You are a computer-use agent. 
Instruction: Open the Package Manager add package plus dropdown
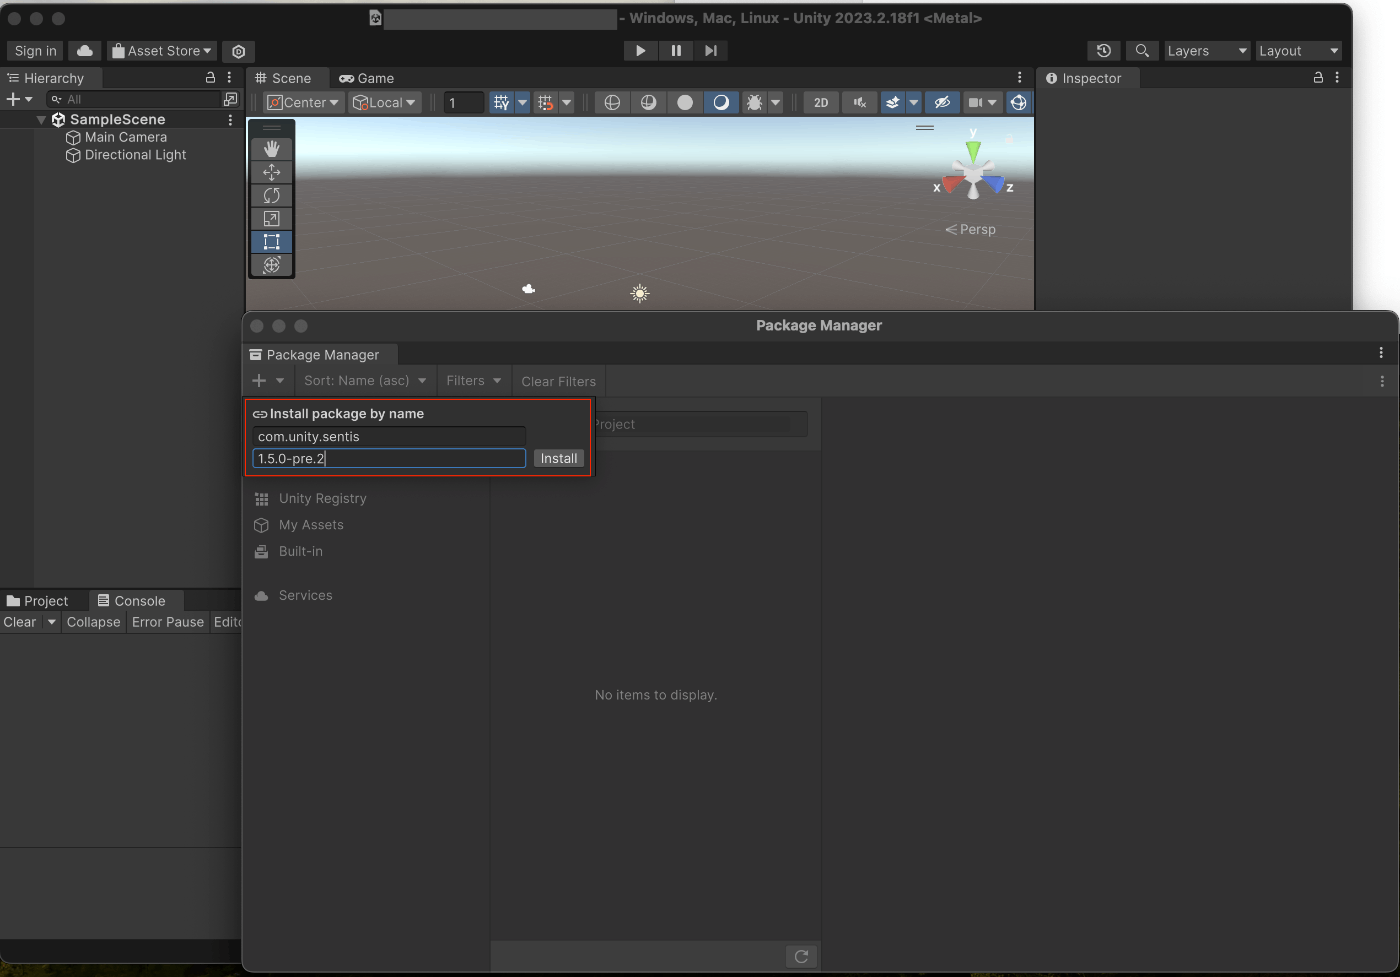point(268,381)
